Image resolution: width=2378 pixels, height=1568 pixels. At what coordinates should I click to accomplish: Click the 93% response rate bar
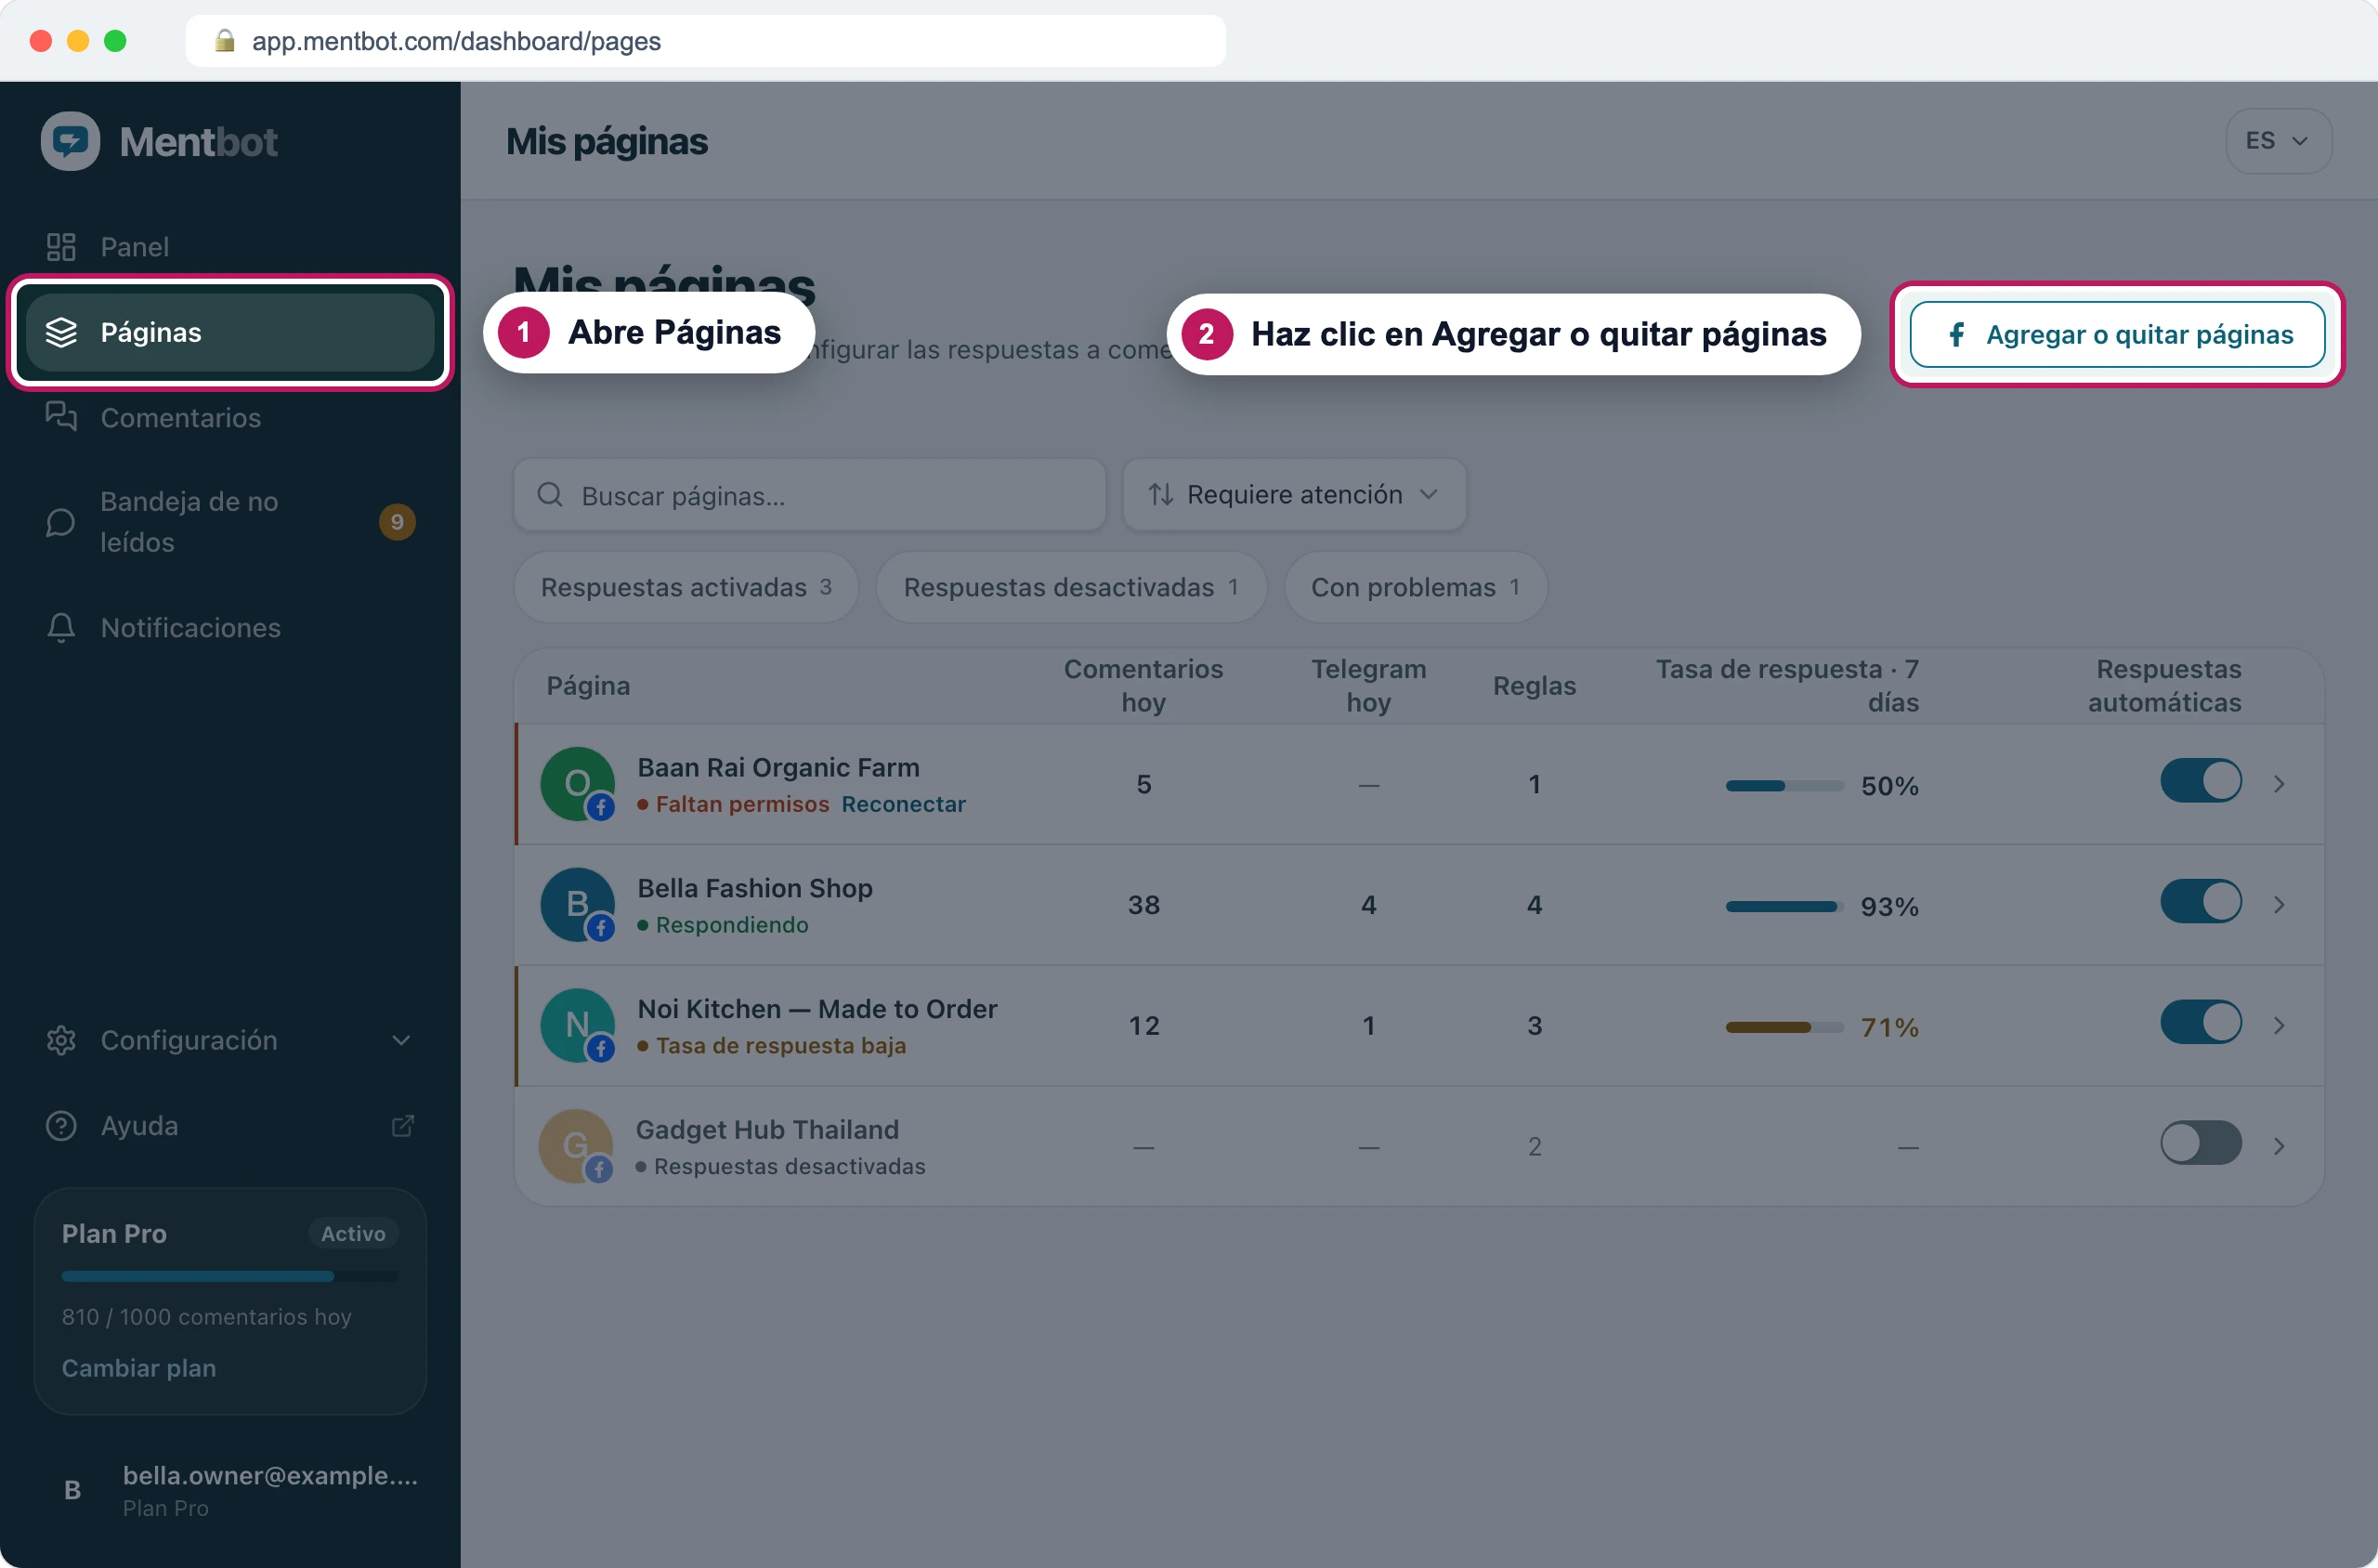point(1784,907)
